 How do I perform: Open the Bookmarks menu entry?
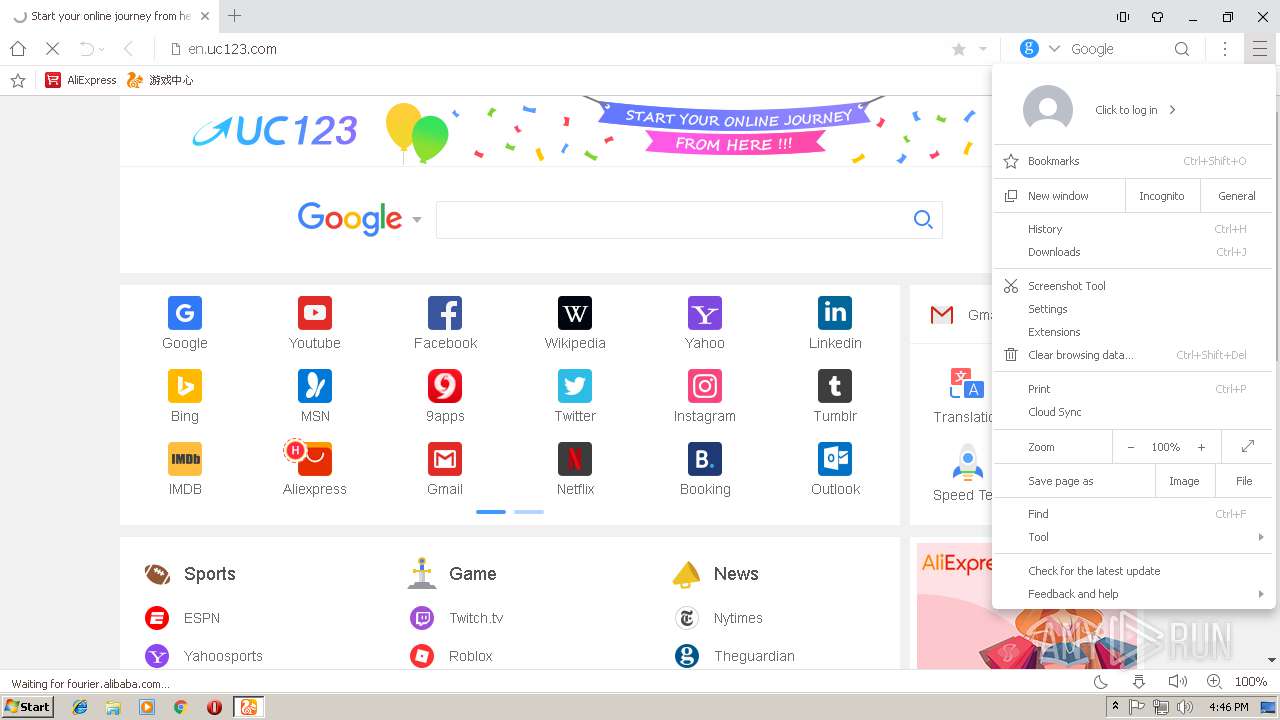click(x=1134, y=161)
